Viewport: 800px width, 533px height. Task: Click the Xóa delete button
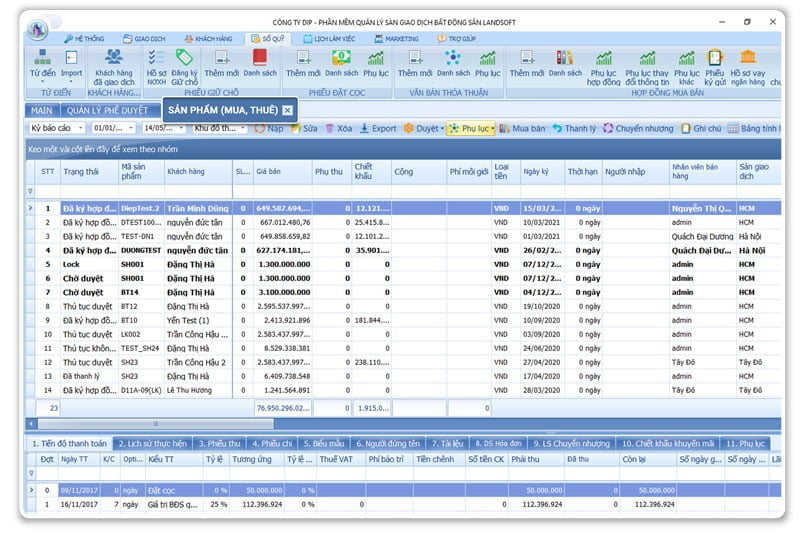pos(339,129)
